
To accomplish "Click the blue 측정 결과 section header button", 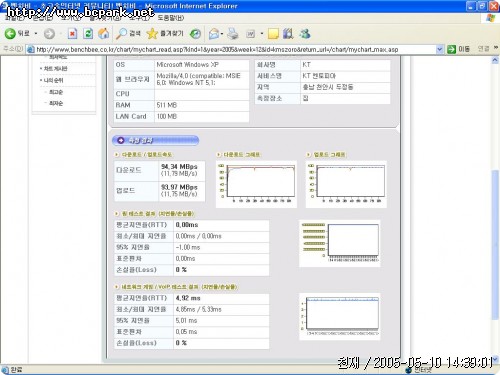I will 155,140.
